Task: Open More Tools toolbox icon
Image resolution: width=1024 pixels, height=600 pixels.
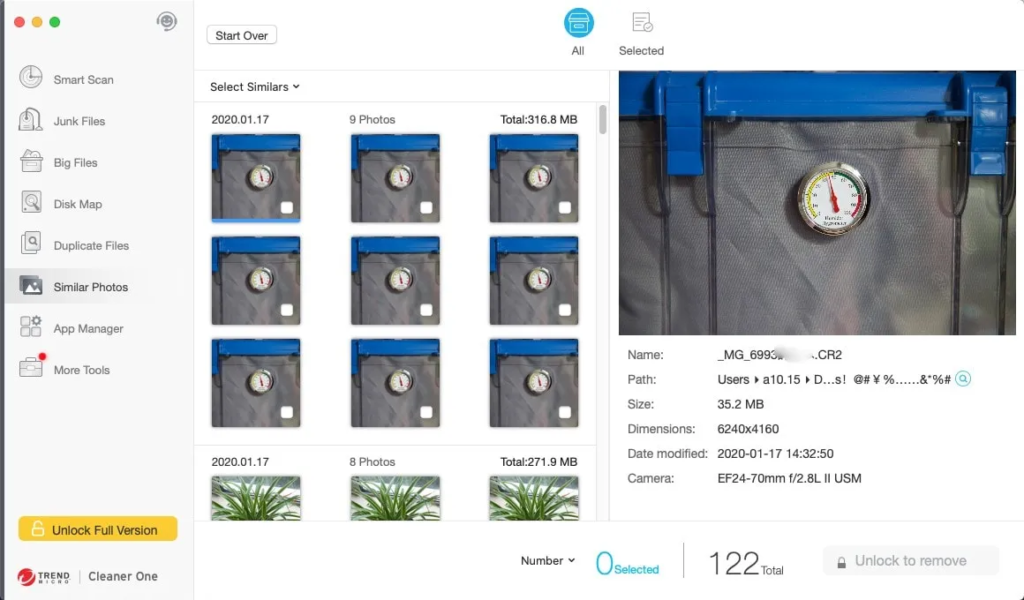Action: (31, 367)
